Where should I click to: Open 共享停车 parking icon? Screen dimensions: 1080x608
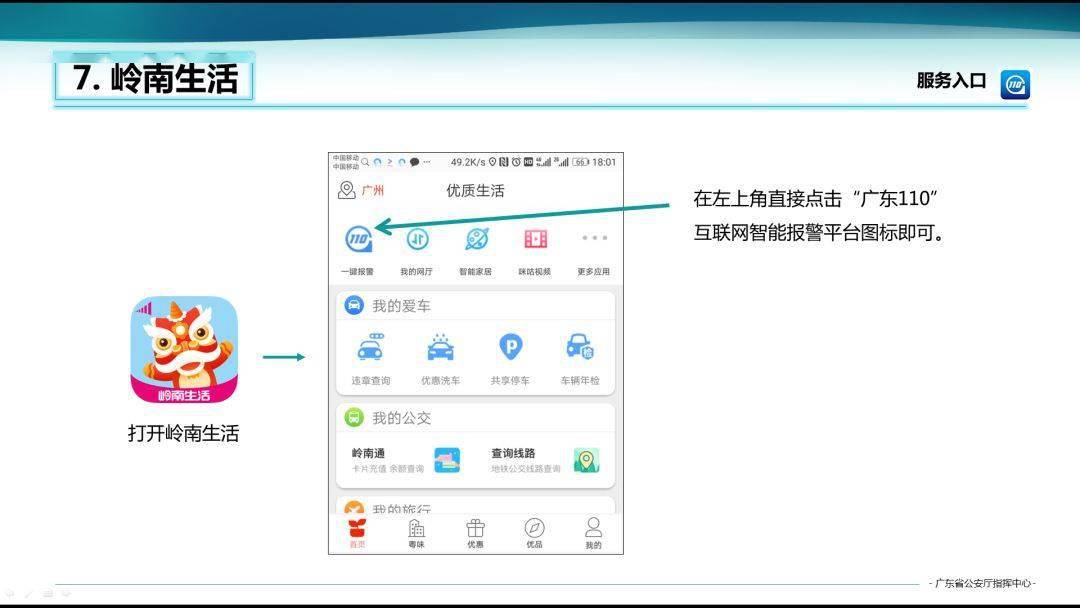coord(510,347)
